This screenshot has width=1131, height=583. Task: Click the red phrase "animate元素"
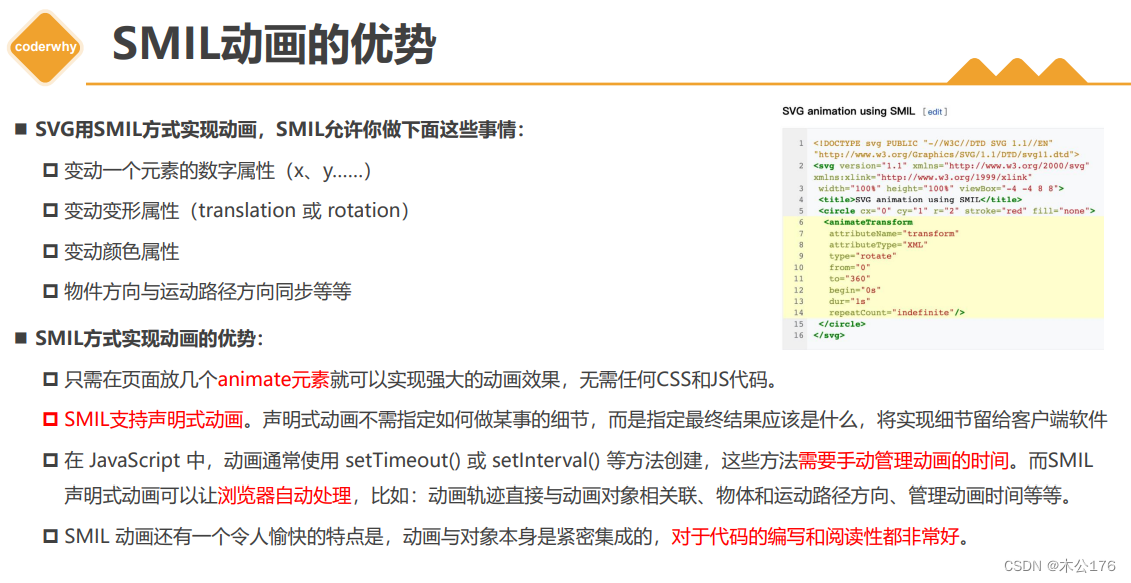coord(273,380)
